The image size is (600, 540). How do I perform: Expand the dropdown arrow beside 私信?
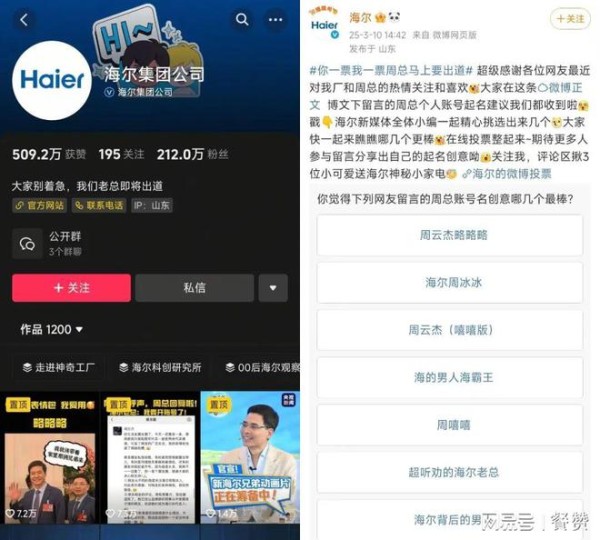click(273, 288)
